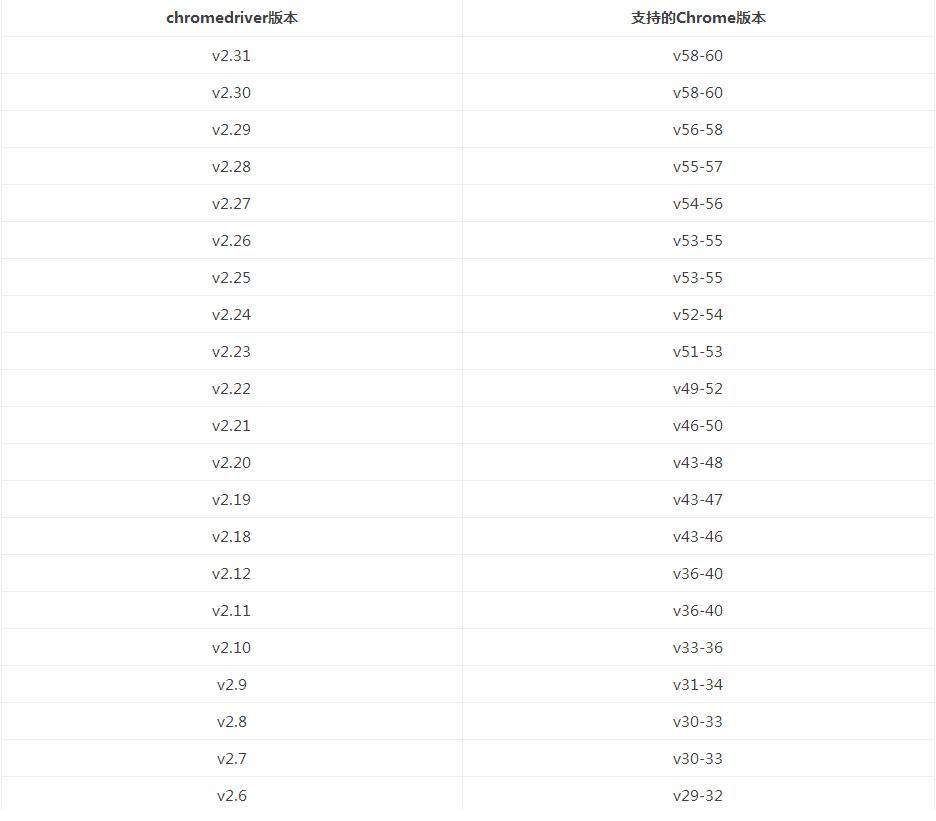Select the v54-56 supported Chrome cell
Viewport: 936px width, 821px height.
pyautogui.click(x=698, y=204)
